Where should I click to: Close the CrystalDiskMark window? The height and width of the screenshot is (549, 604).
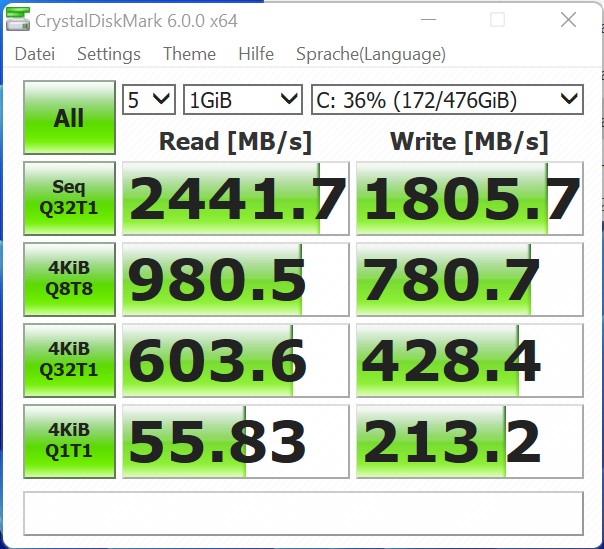tap(568, 20)
